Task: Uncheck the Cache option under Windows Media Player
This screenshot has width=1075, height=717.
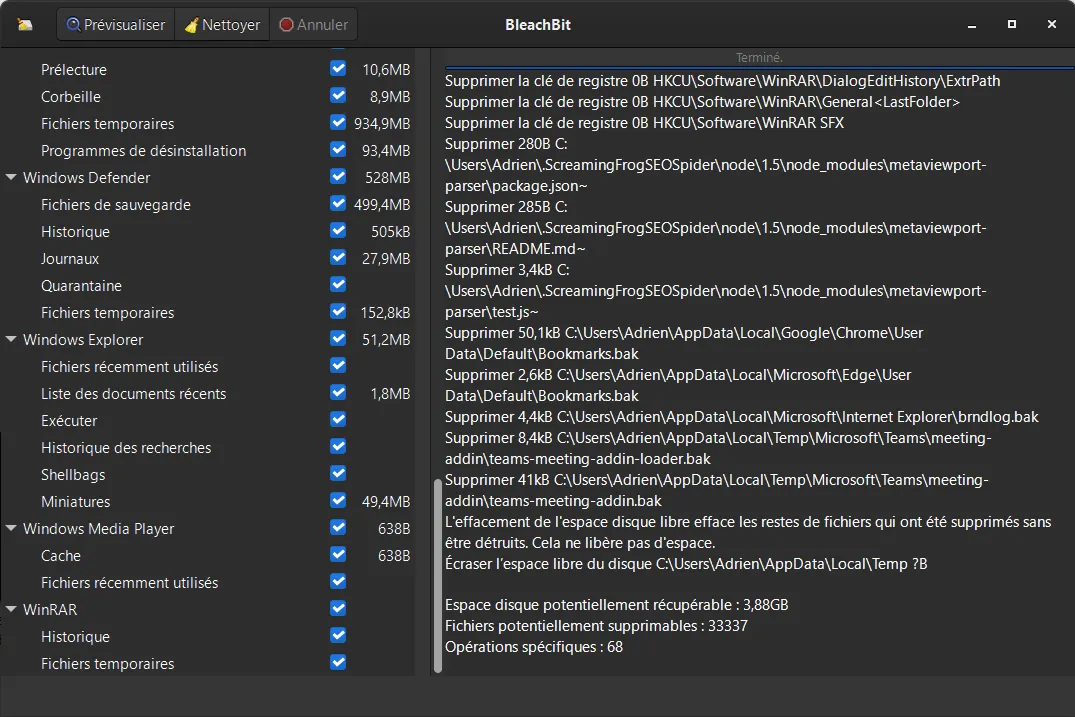Action: tap(337, 555)
